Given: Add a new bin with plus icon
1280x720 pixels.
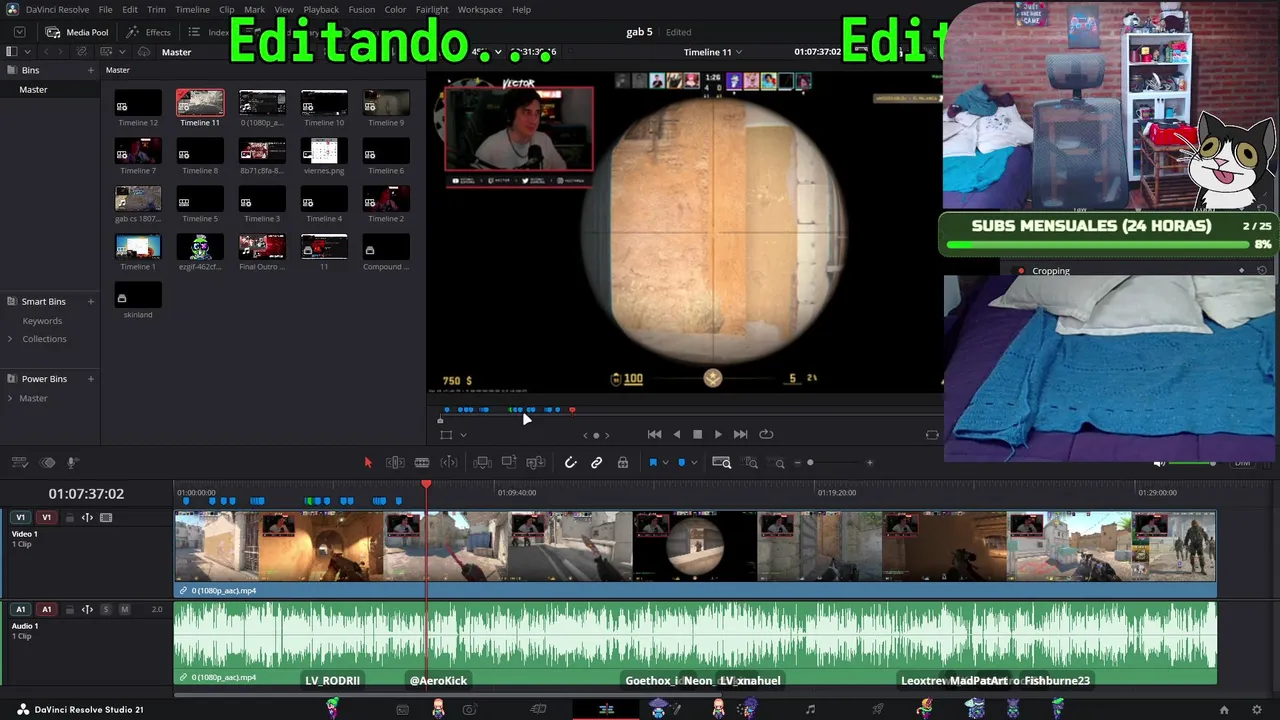Looking at the screenshot, I should point(91,70).
